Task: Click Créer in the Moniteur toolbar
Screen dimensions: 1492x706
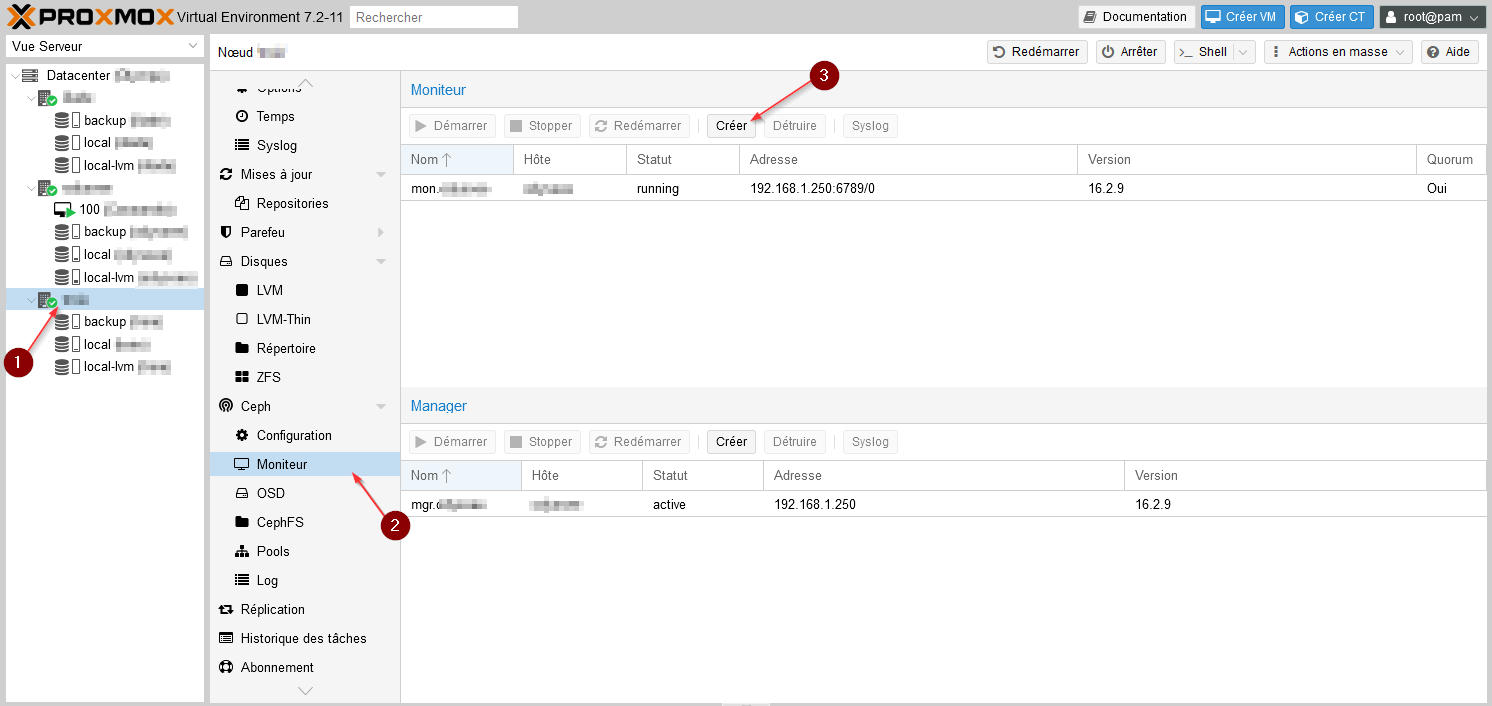Action: click(x=731, y=126)
